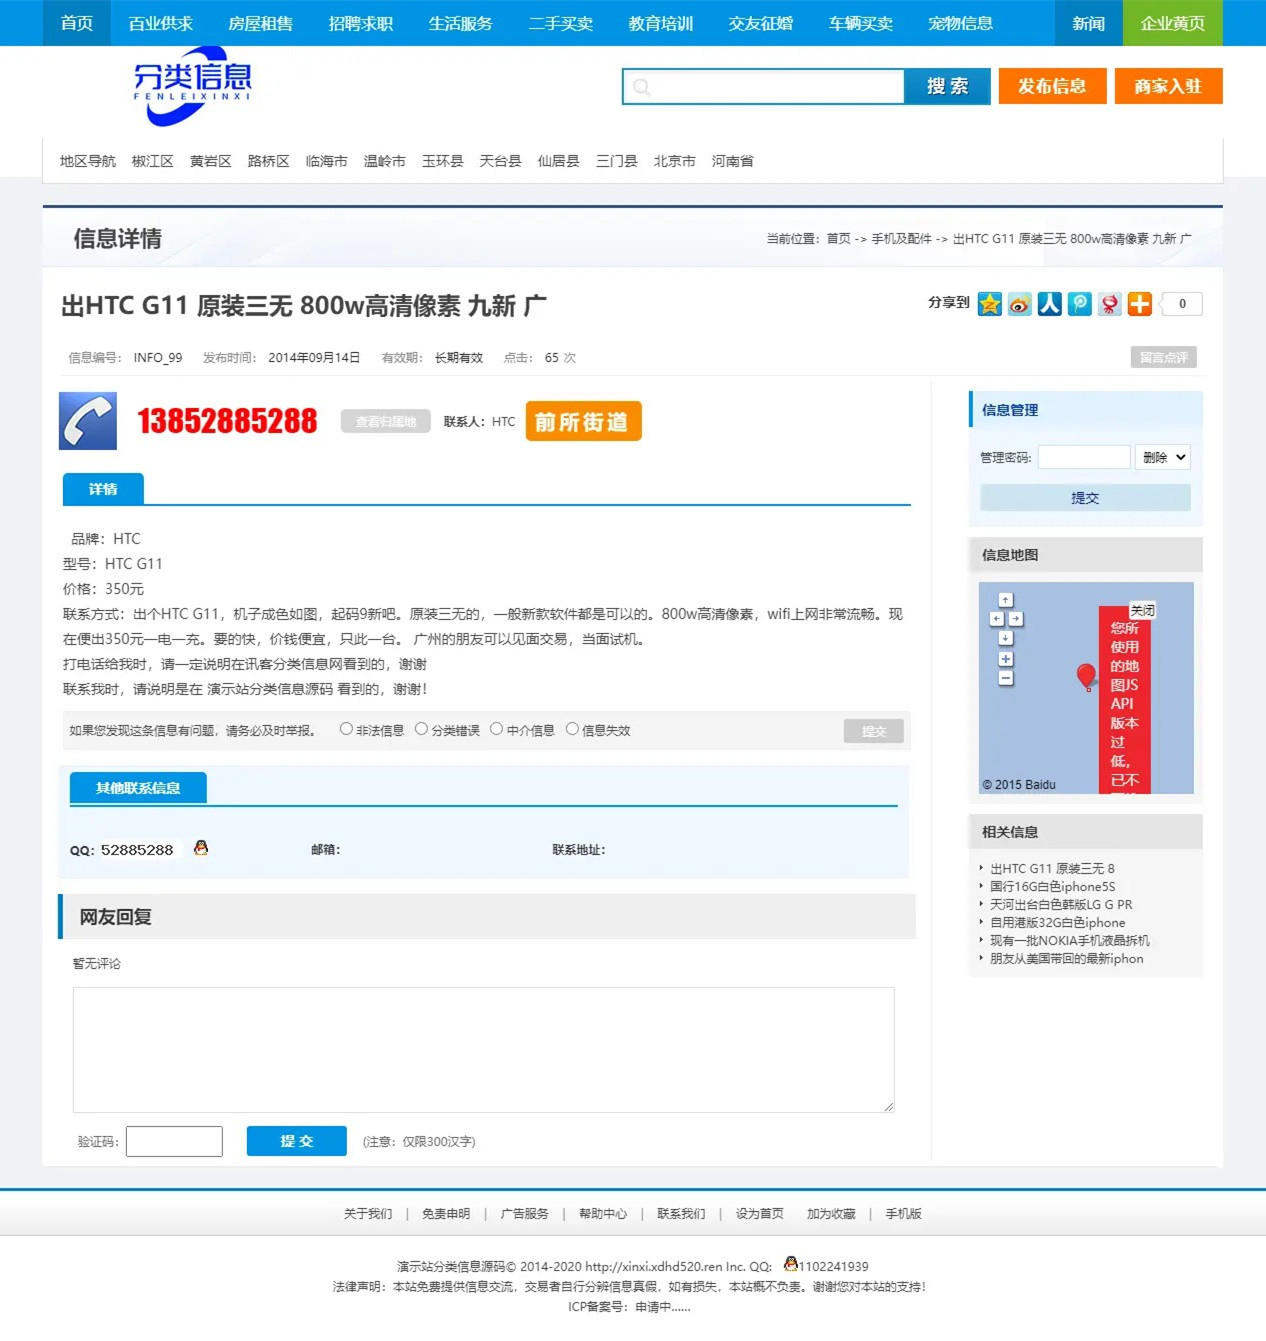Open 招聘求职 menu item
This screenshot has height=1341, width=1266.
[x=361, y=23]
